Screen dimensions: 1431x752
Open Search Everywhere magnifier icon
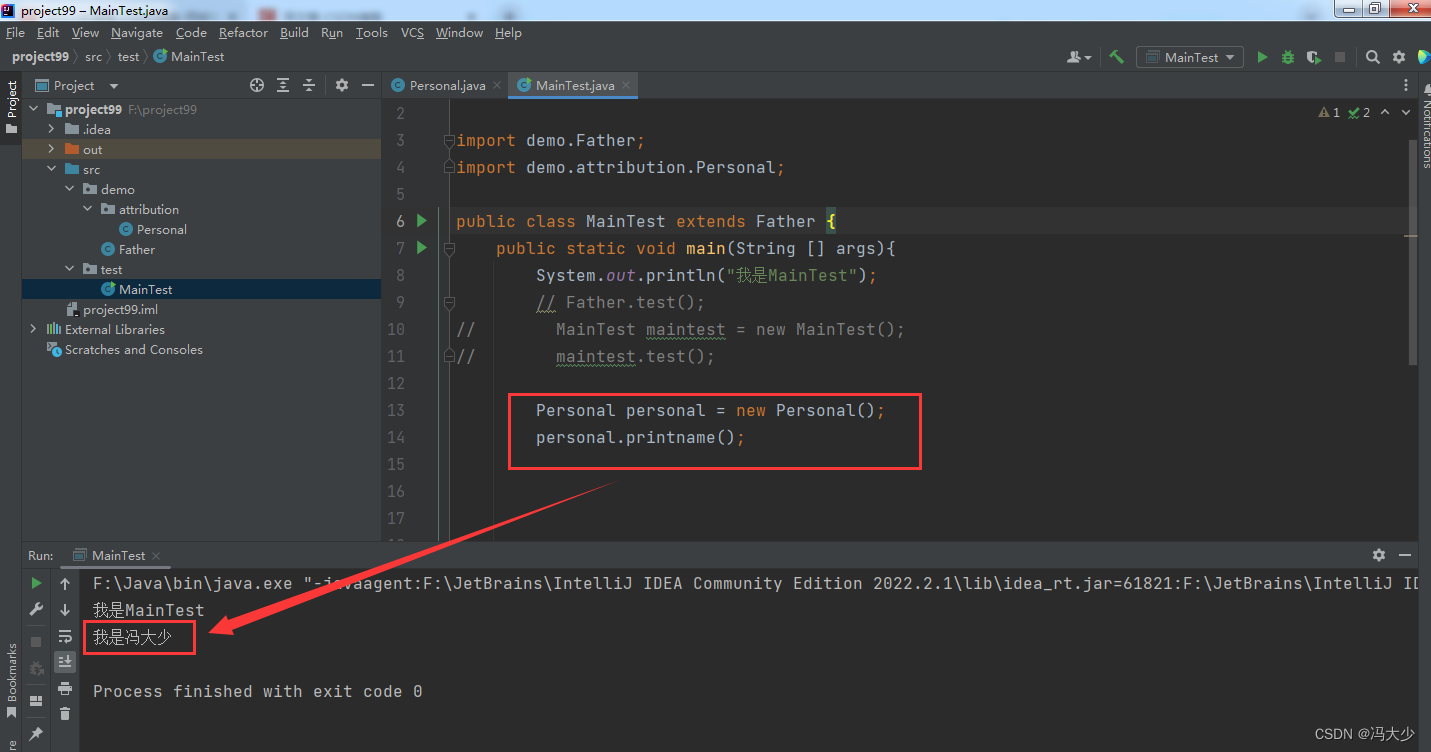(1373, 57)
